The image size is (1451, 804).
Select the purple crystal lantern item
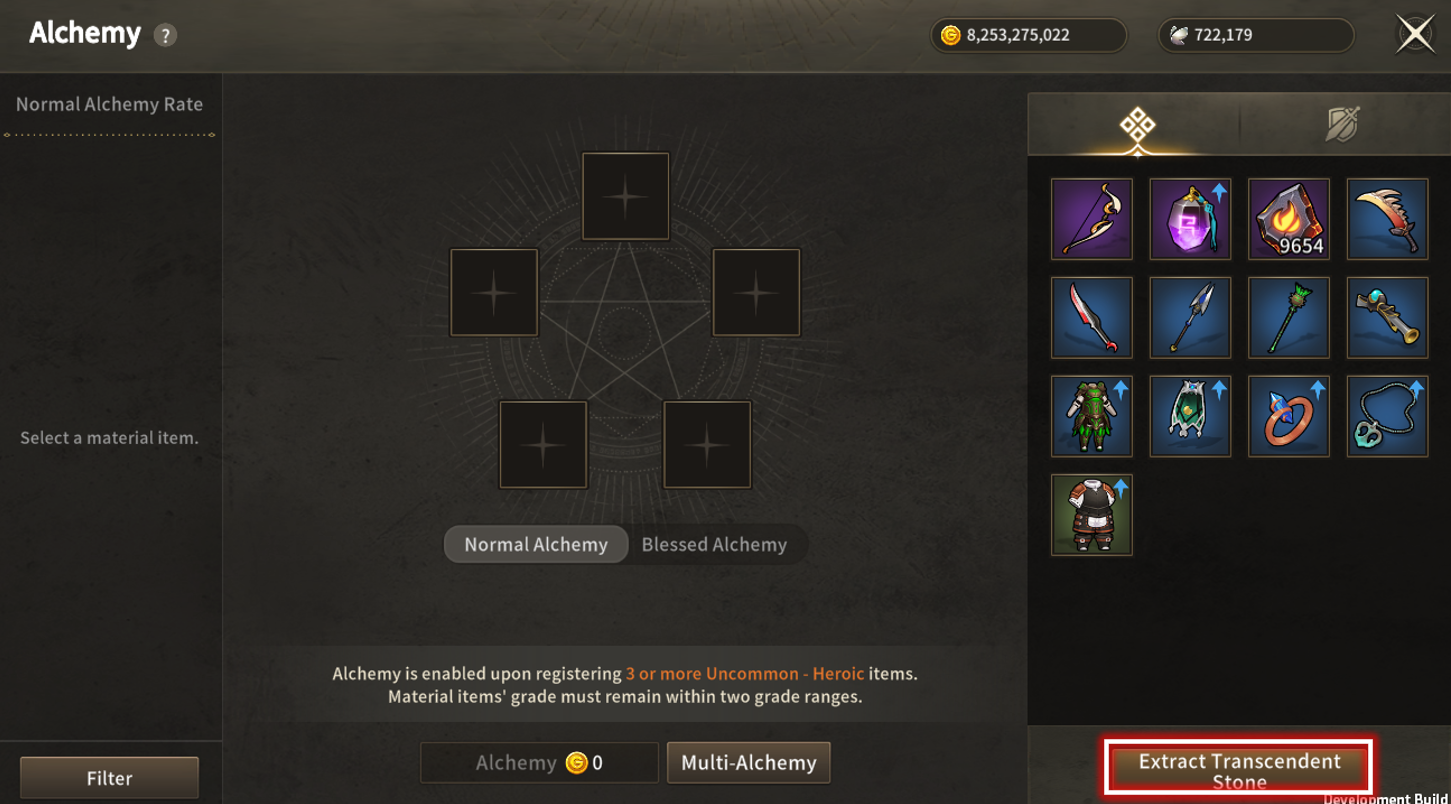1190,219
